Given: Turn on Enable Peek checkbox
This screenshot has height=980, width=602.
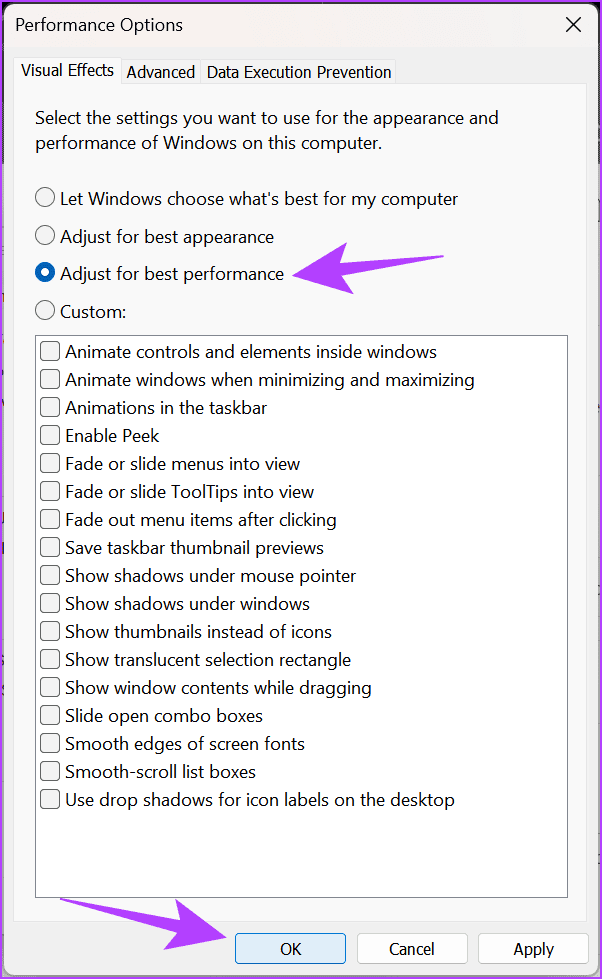Looking at the screenshot, I should 50,436.
